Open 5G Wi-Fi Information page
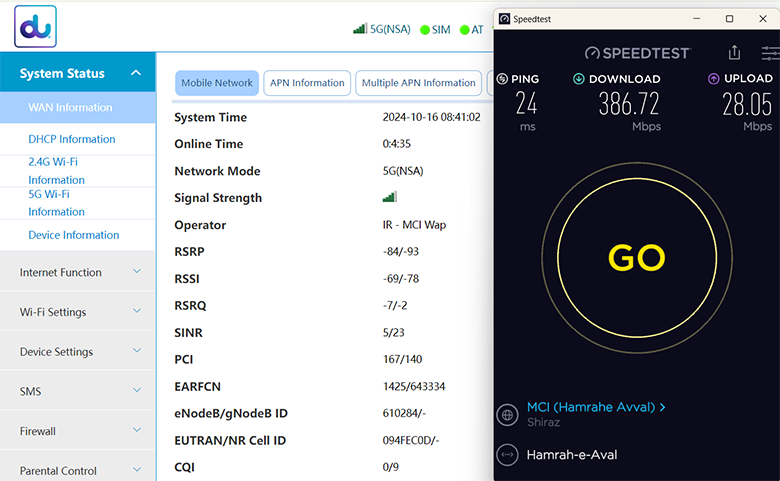 pos(78,203)
